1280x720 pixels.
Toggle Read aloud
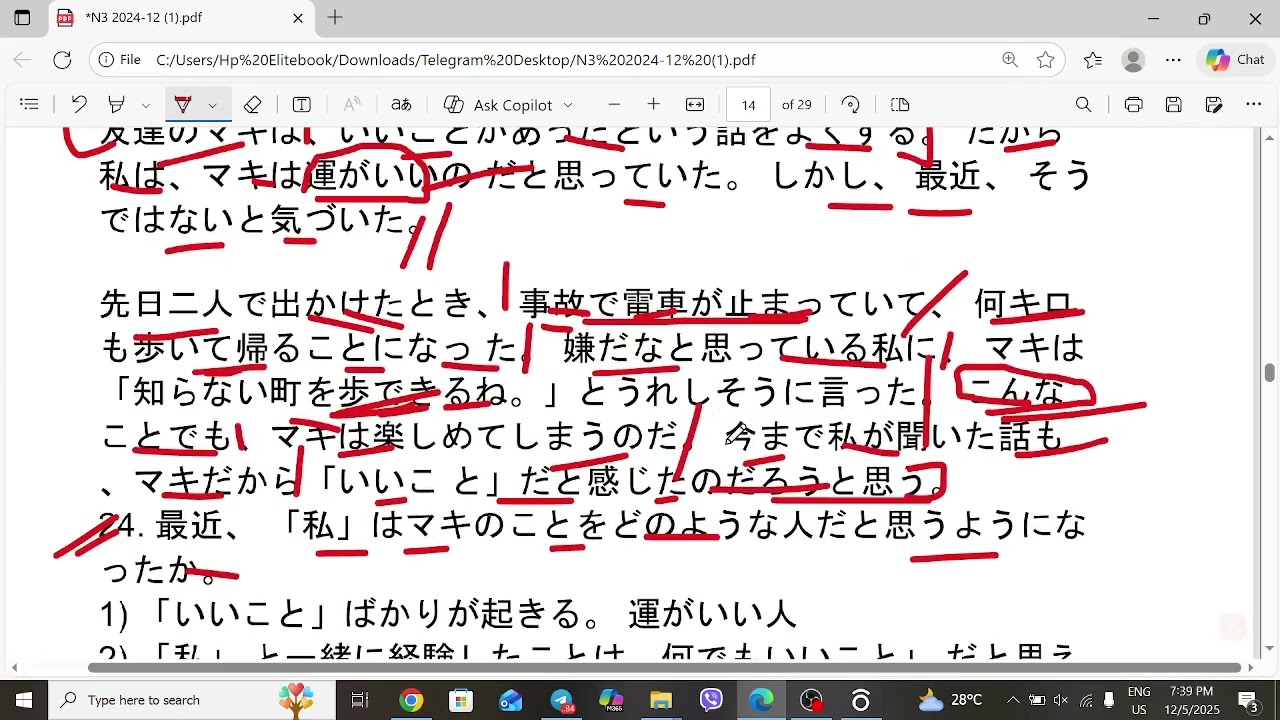352,105
